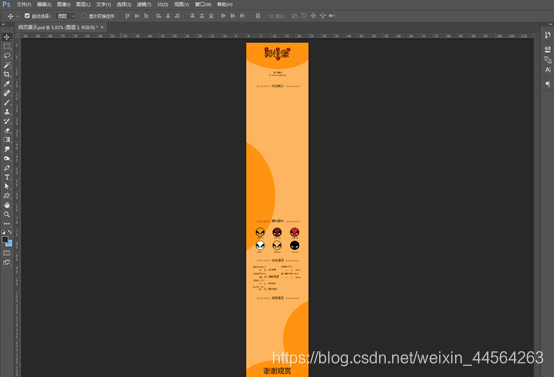Align vertical centers in options bar
Viewport: 554px width, 377px height.
pyautogui.click(x=137, y=16)
